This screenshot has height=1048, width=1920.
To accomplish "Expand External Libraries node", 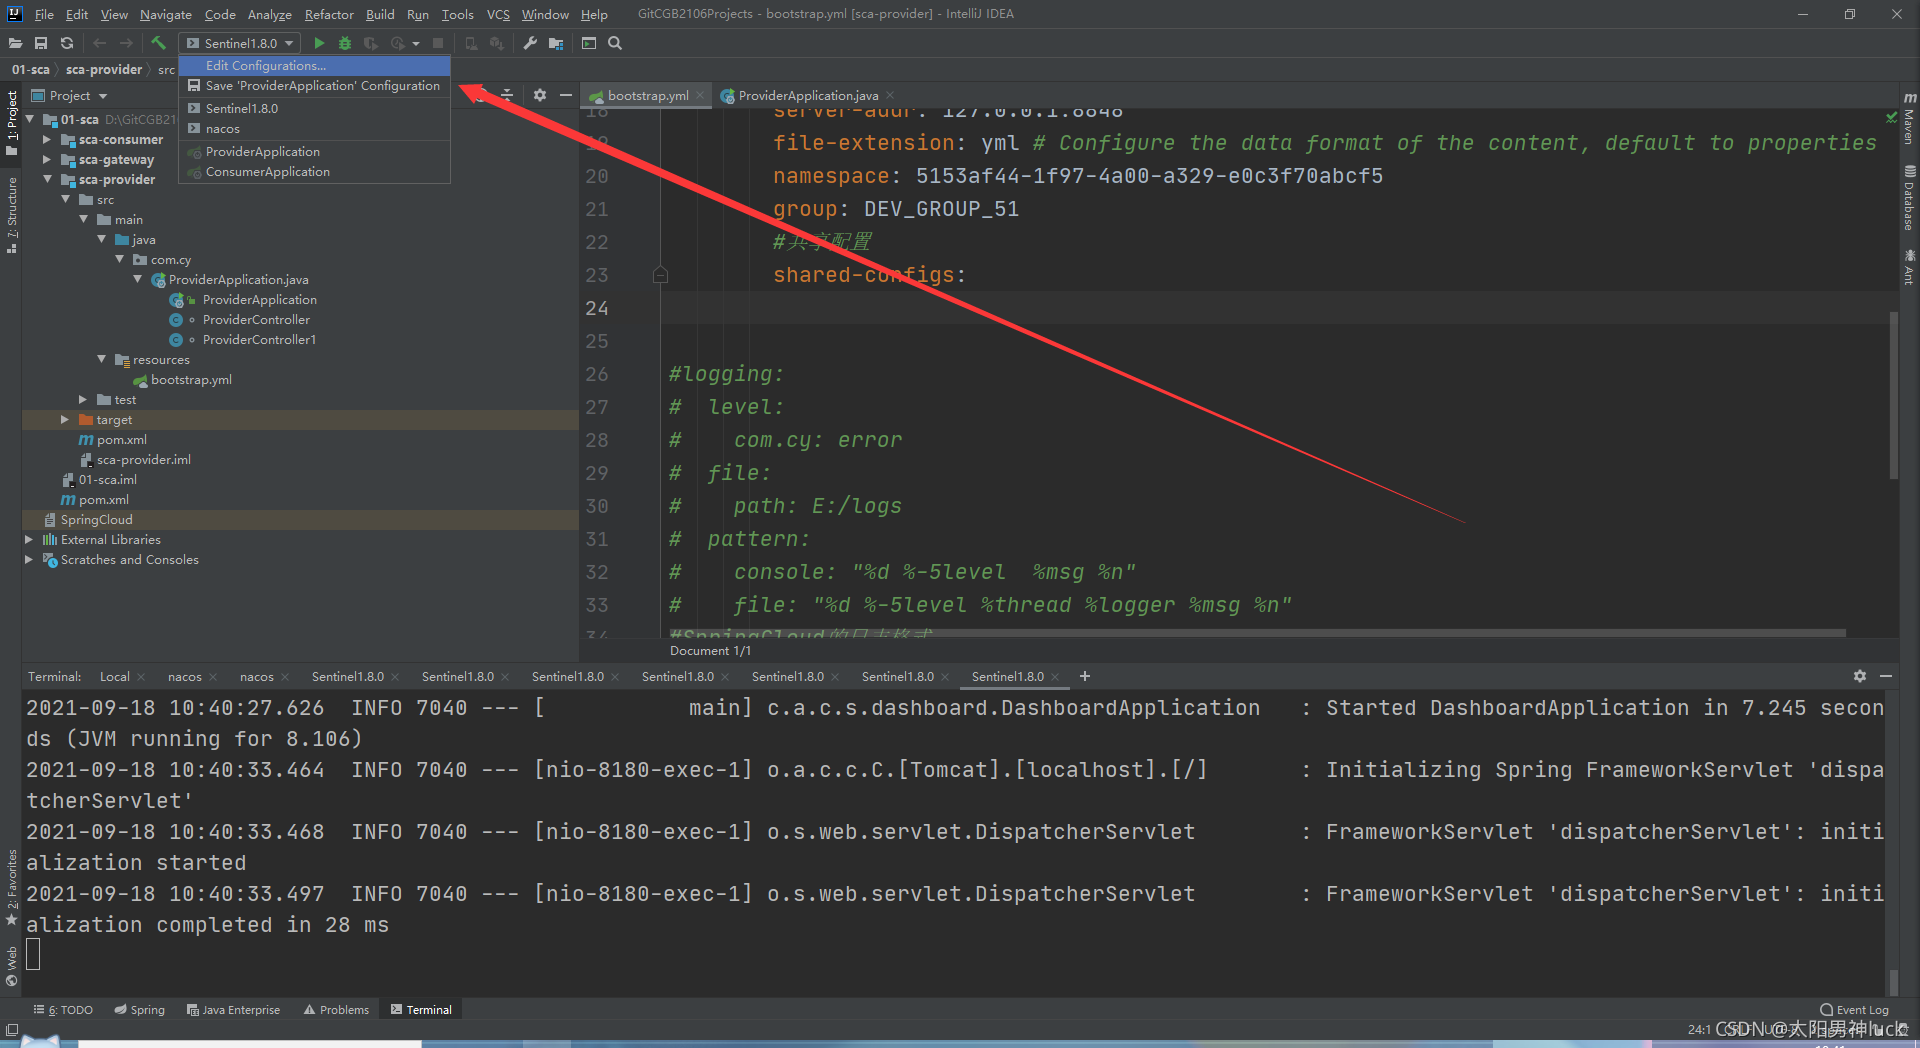I will coord(29,540).
